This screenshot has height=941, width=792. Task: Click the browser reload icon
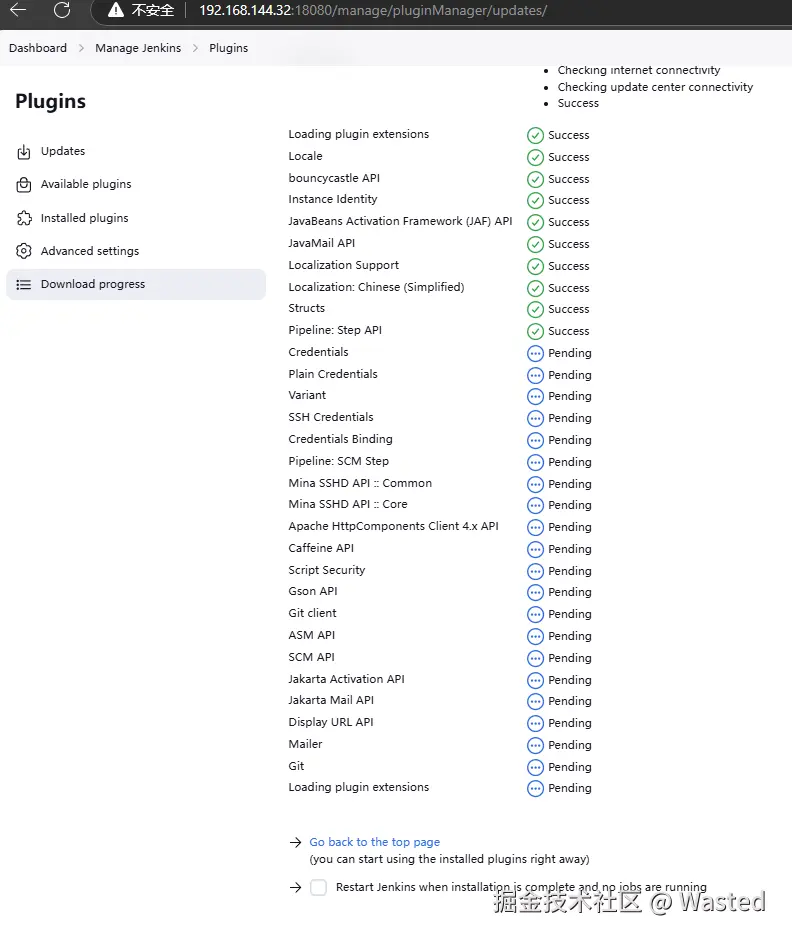(x=62, y=11)
